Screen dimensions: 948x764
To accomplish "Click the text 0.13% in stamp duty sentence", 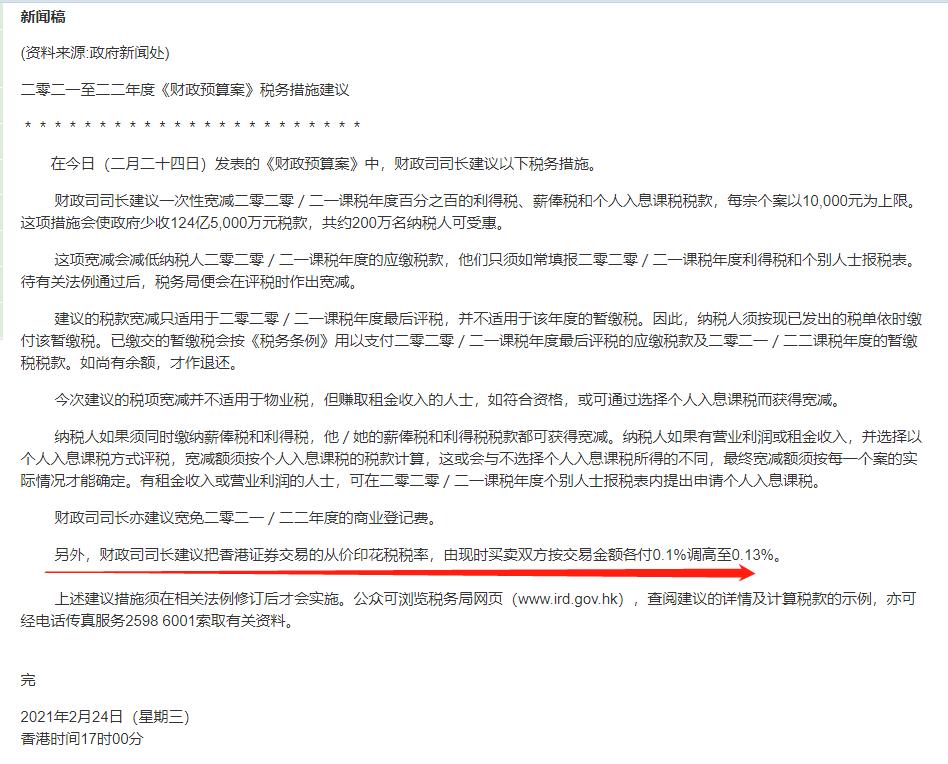I will pos(752,554).
